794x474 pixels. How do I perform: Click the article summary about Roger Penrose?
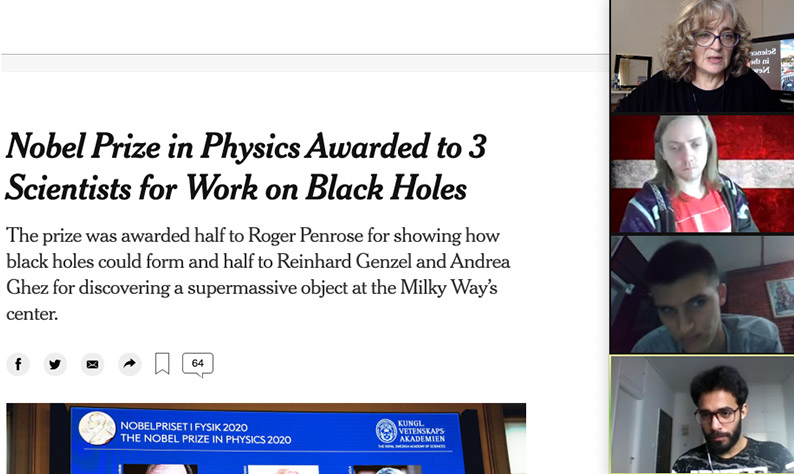pos(258,274)
